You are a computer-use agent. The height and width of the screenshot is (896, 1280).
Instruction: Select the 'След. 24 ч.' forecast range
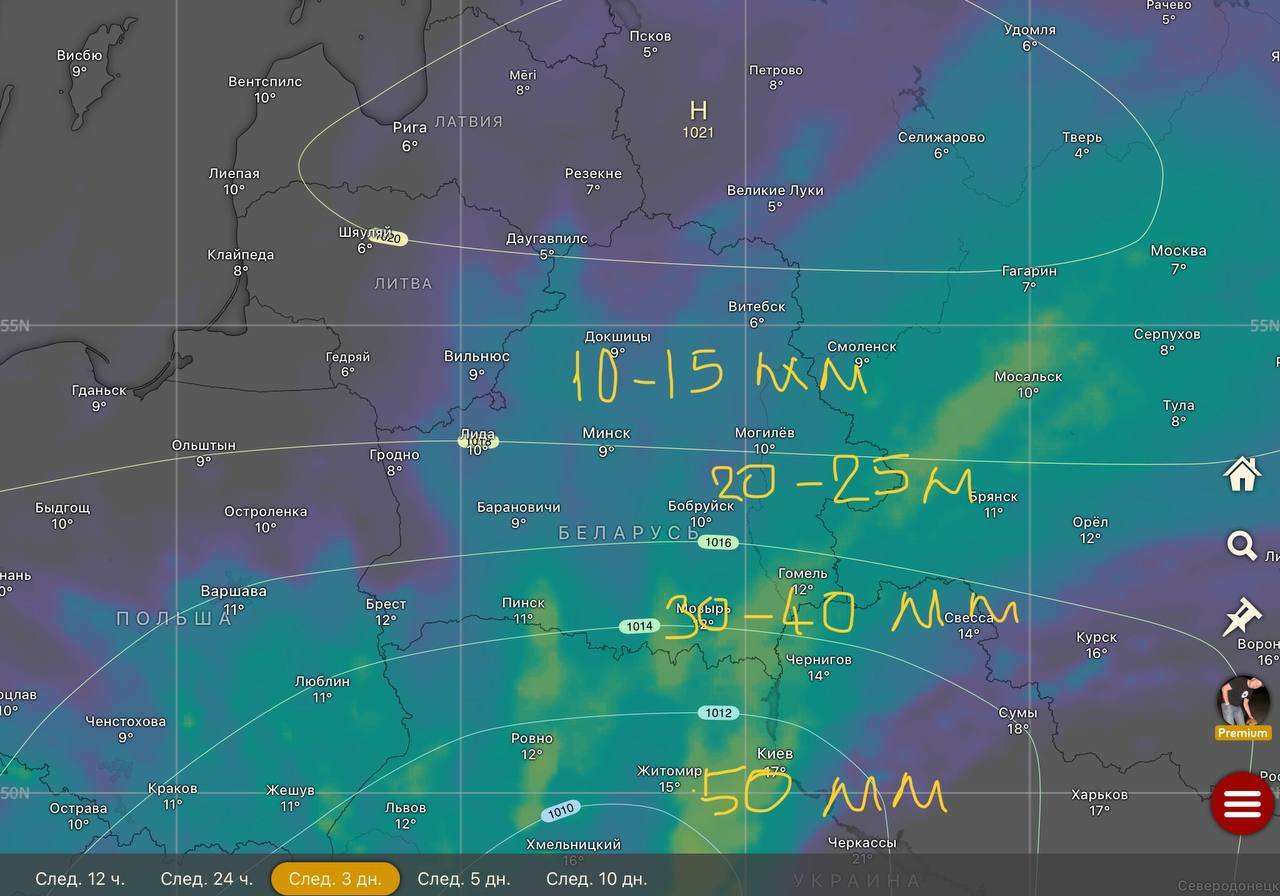[x=206, y=879]
